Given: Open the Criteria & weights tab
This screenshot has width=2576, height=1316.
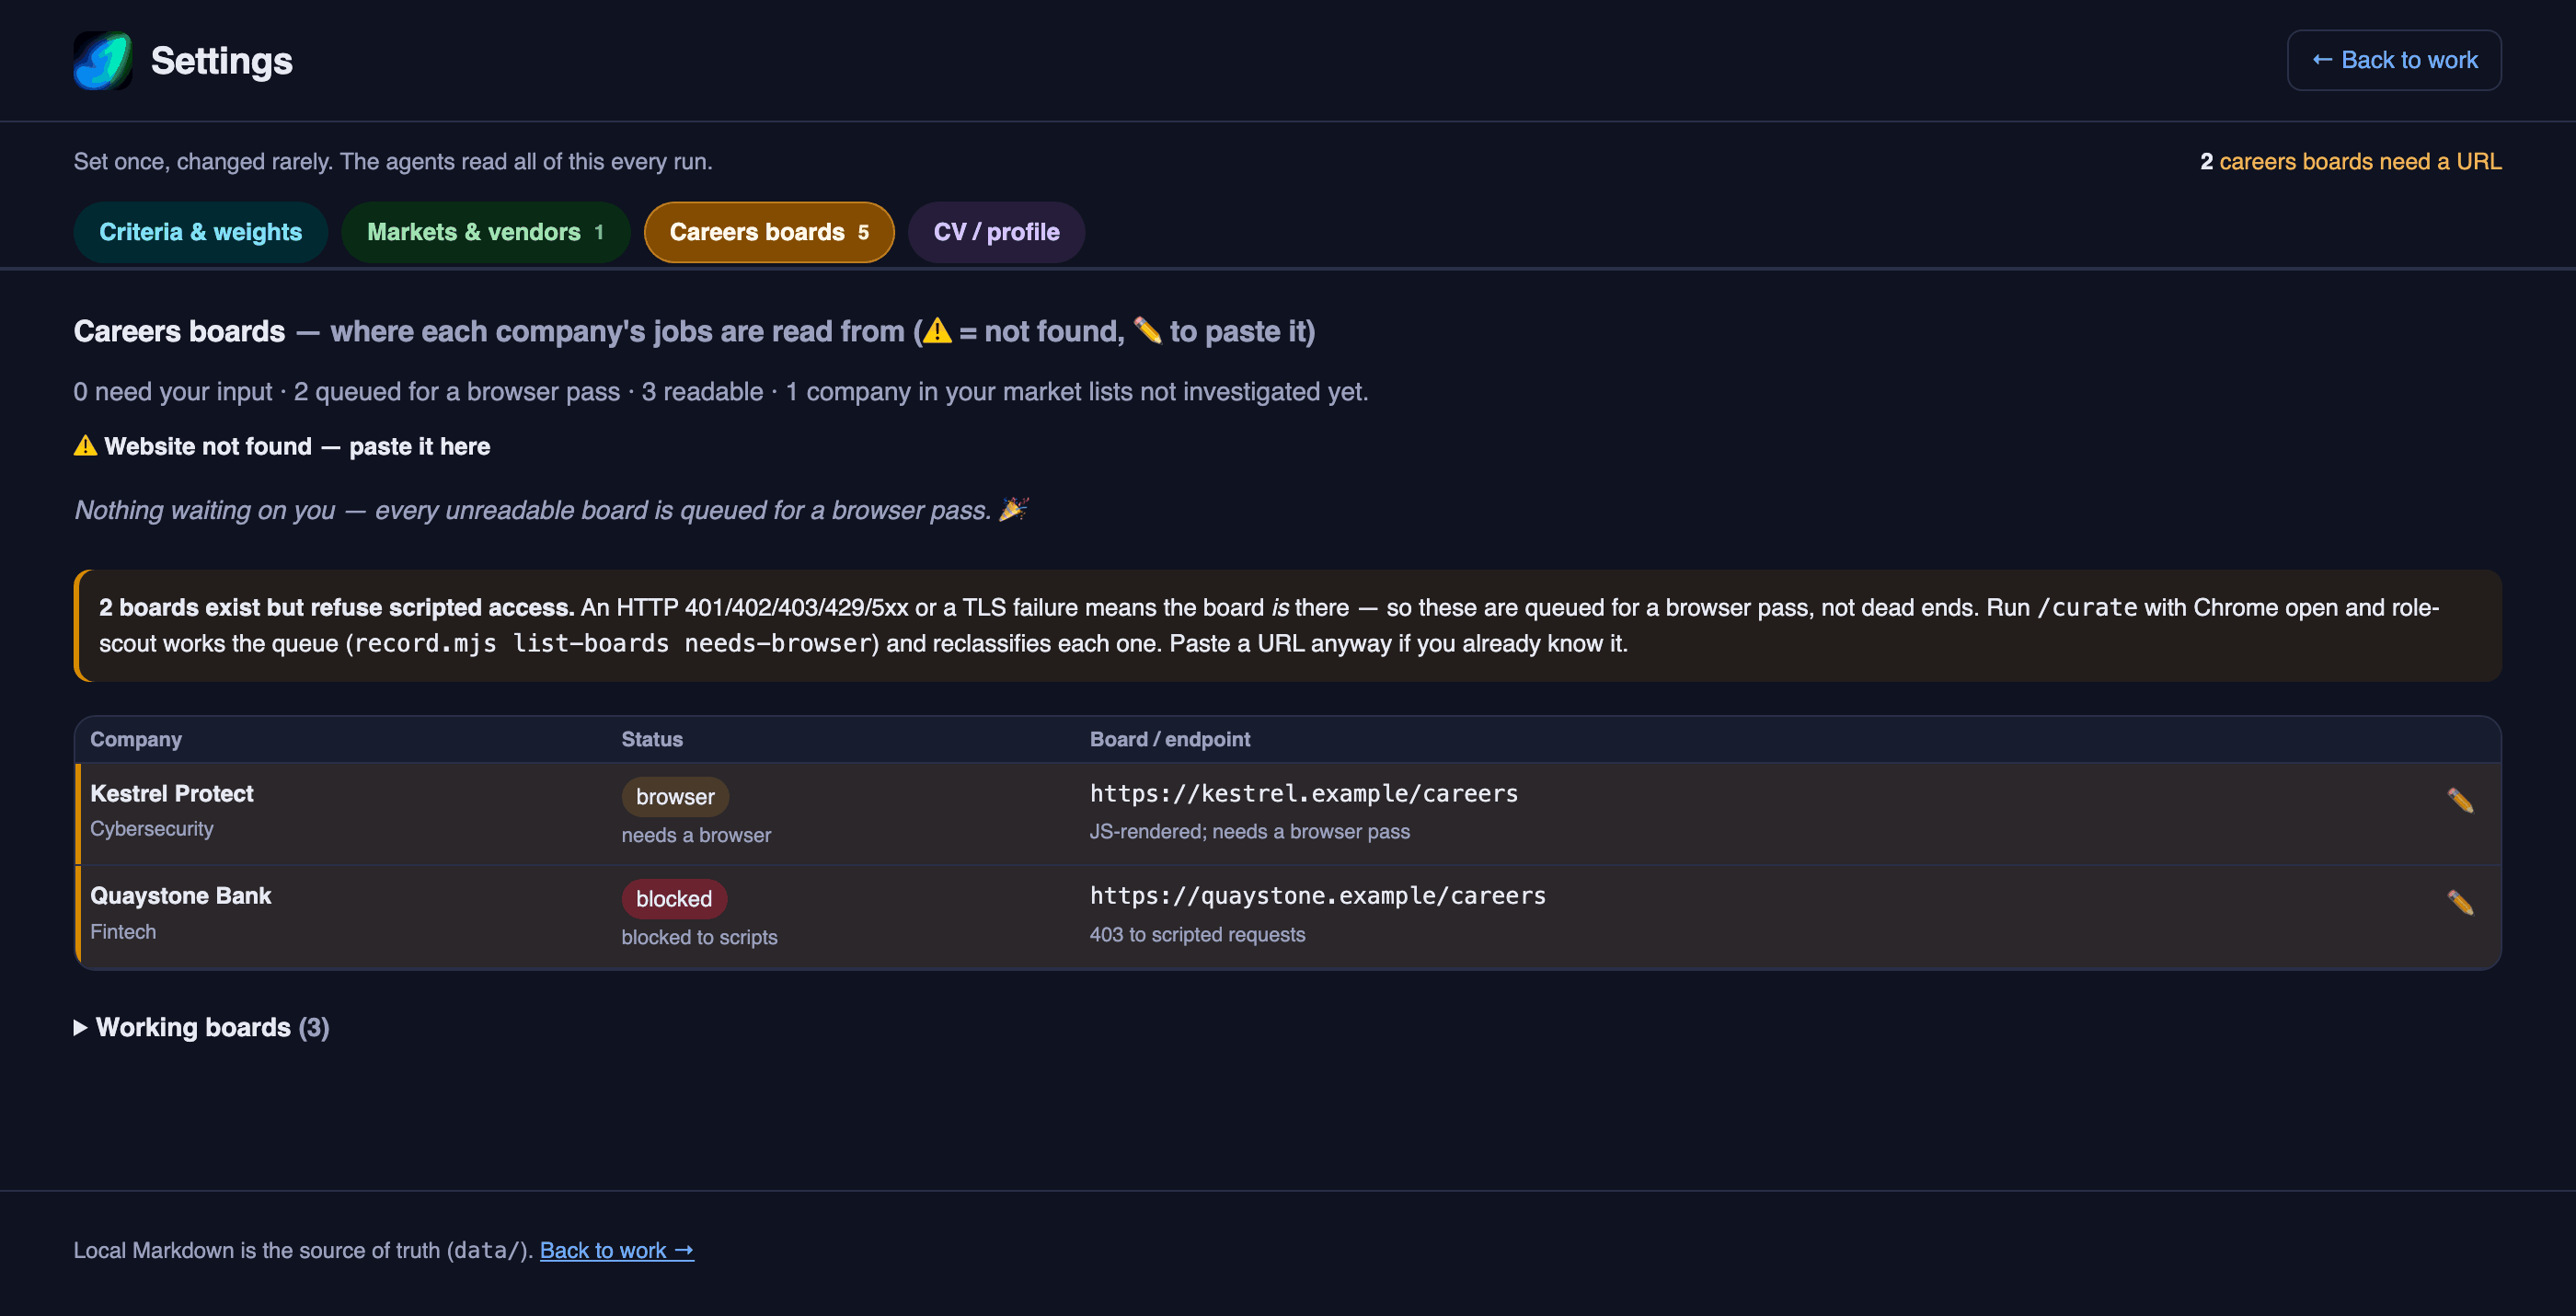Looking at the screenshot, I should coord(200,232).
